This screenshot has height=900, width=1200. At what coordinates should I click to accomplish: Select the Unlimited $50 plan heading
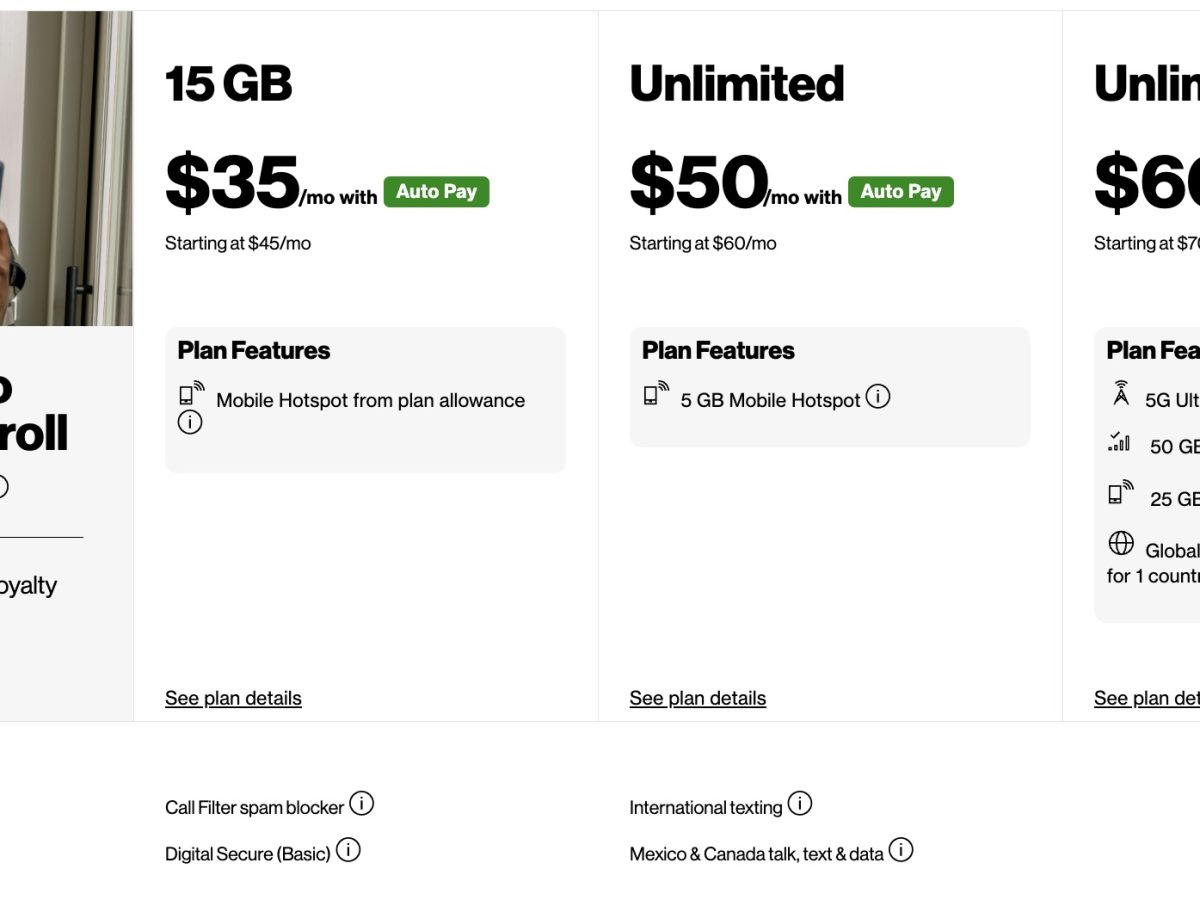(737, 84)
